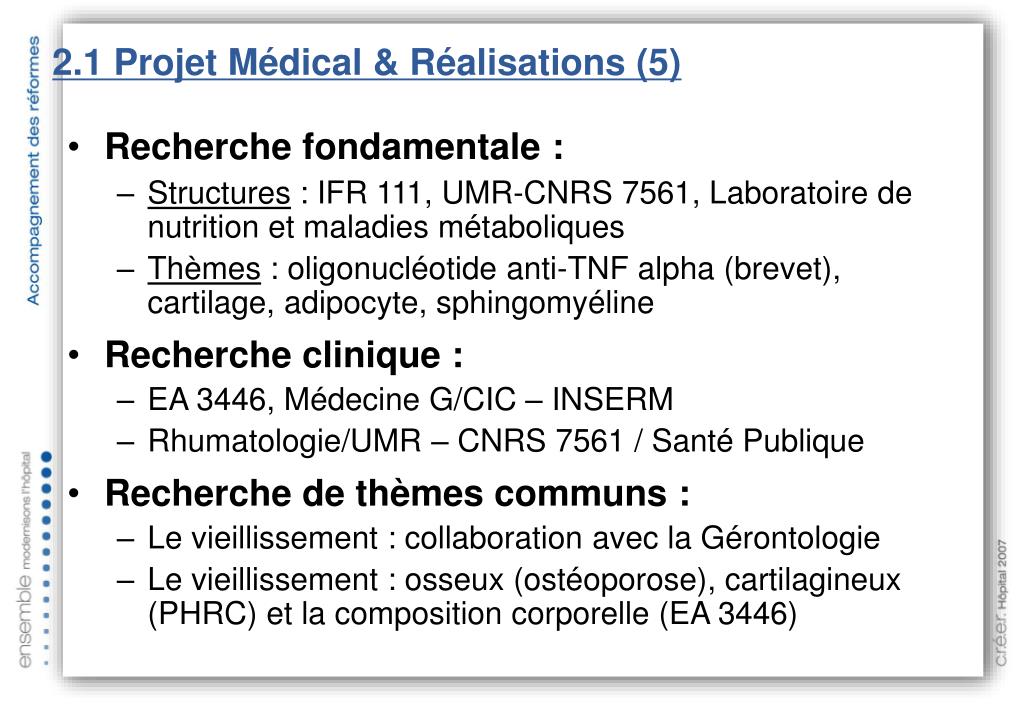Click the 'Rhumatologie/UMR – CNRS 7561 / Santé Publique' line

coord(506,440)
